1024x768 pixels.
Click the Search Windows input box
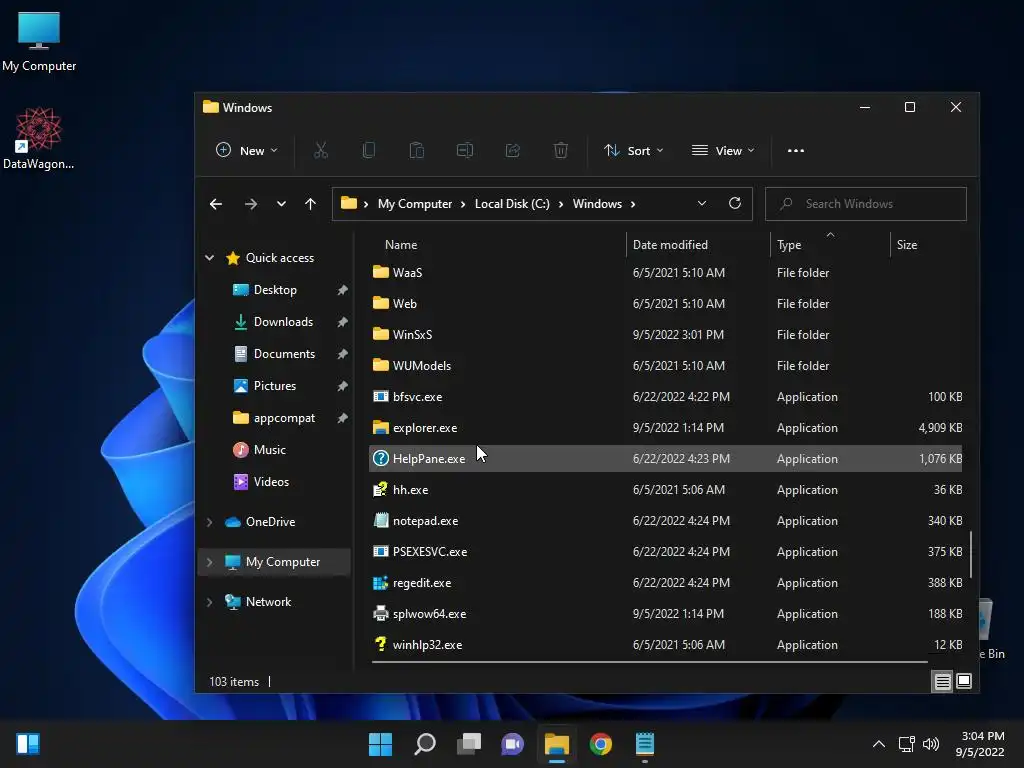coord(865,204)
